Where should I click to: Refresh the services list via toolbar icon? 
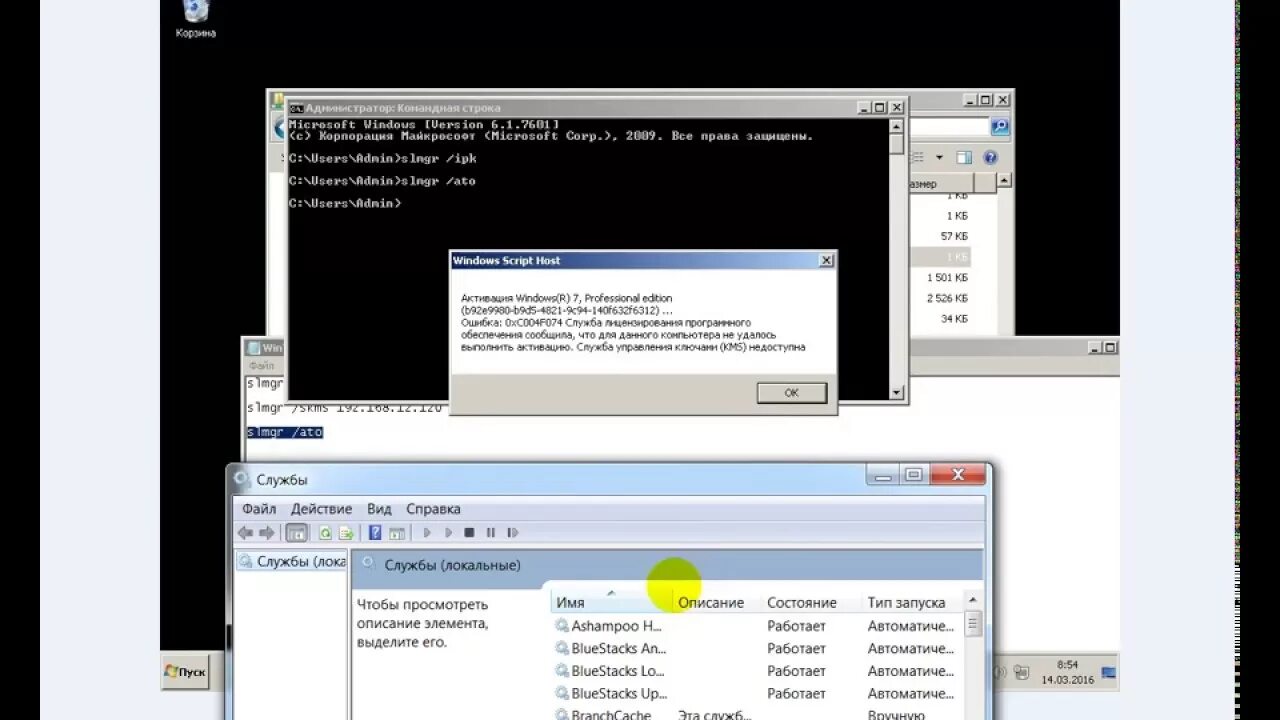tap(325, 533)
